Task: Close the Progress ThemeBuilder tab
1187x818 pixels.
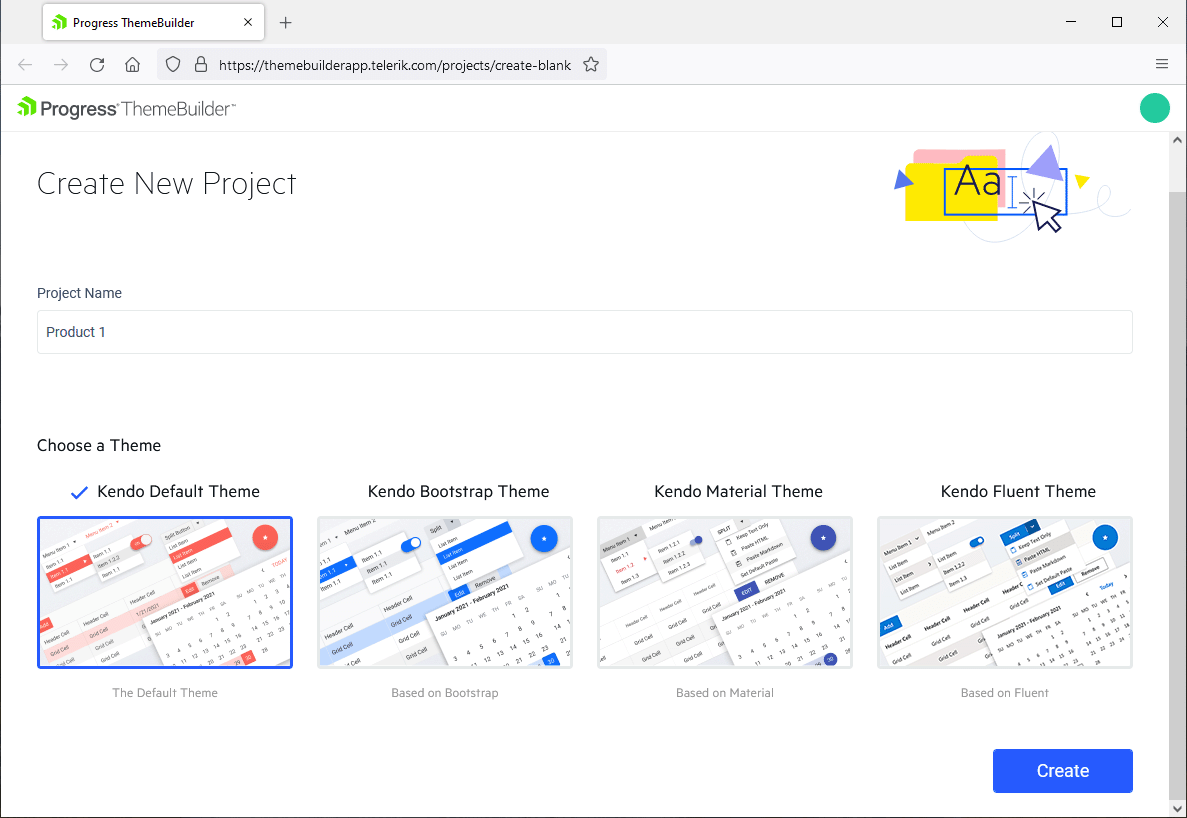Action: click(248, 21)
